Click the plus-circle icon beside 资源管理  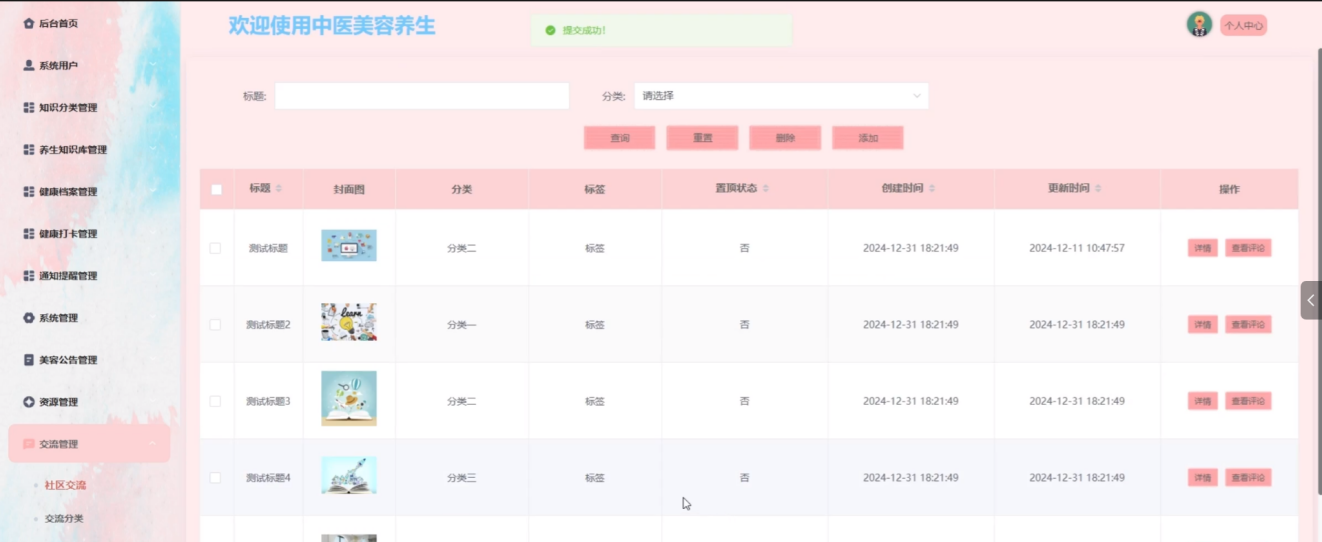click(x=29, y=401)
